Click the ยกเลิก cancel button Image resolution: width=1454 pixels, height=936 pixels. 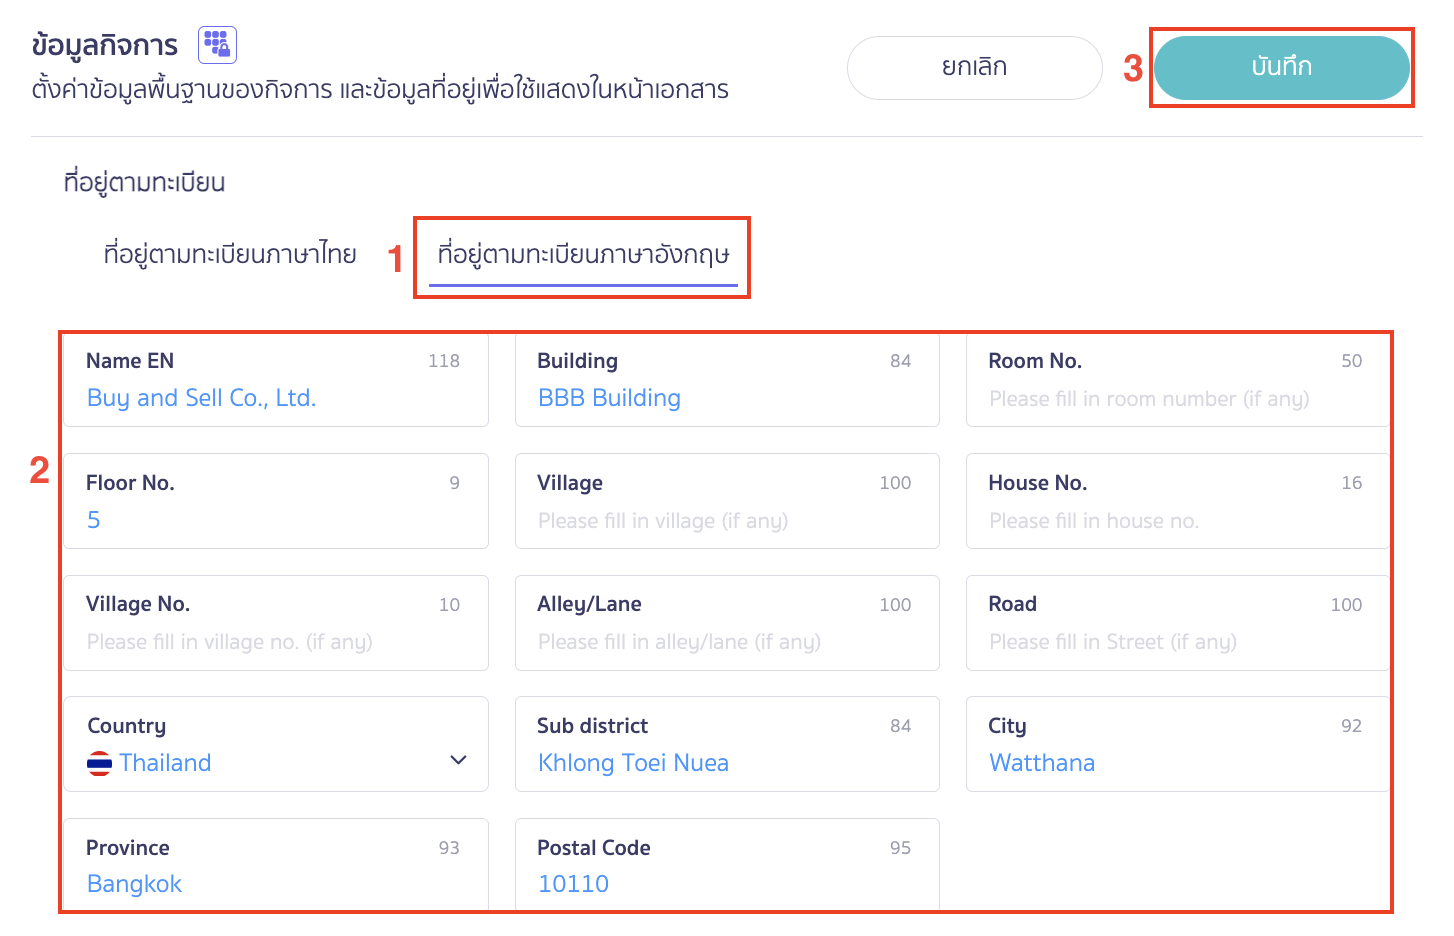(973, 67)
